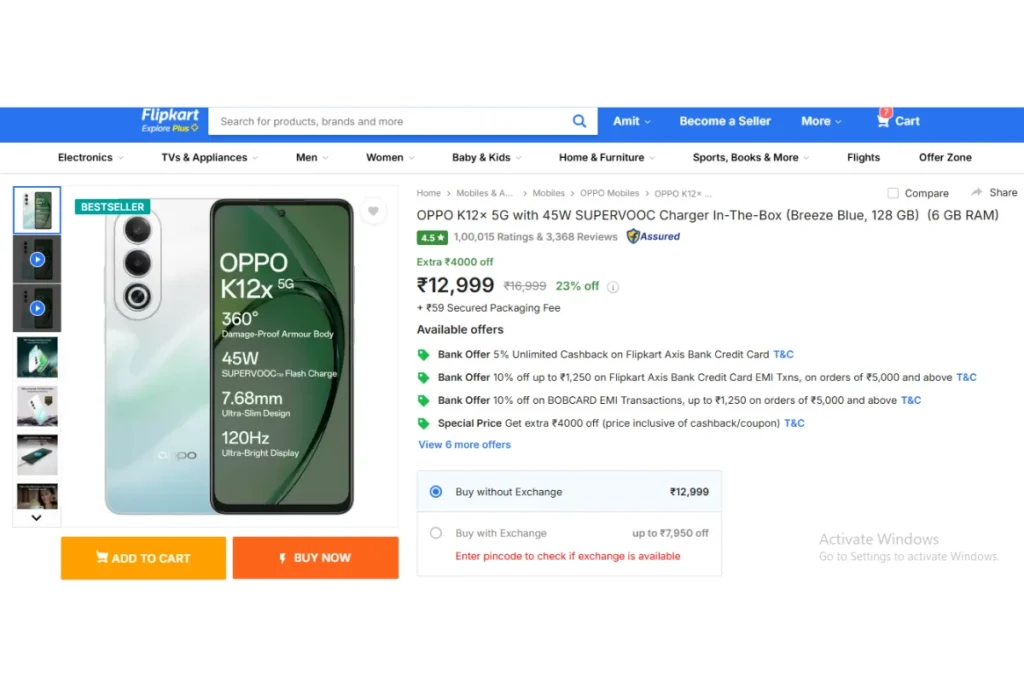Viewport: 1024px width, 683px height.
Task: Click the Share arrow icon
Action: click(976, 193)
